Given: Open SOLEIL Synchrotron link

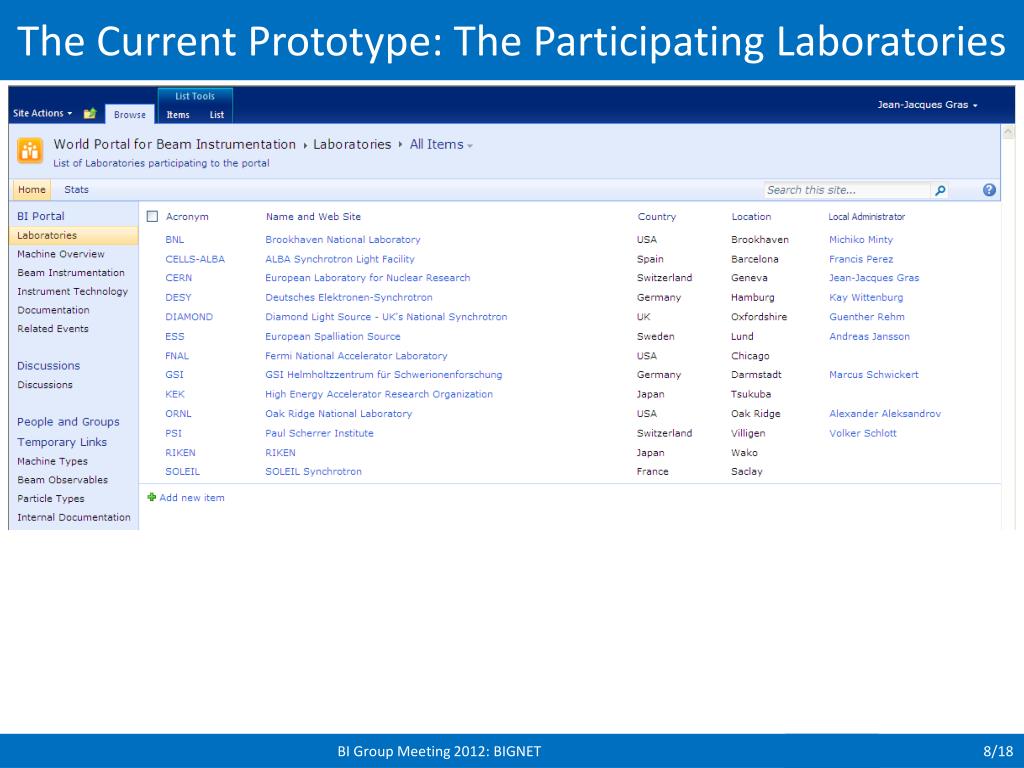Looking at the screenshot, I should 313,472.
